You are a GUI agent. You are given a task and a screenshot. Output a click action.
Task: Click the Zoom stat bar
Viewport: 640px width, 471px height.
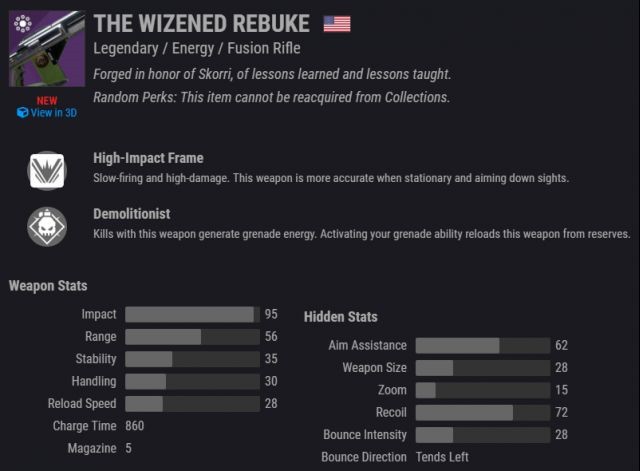pos(483,390)
